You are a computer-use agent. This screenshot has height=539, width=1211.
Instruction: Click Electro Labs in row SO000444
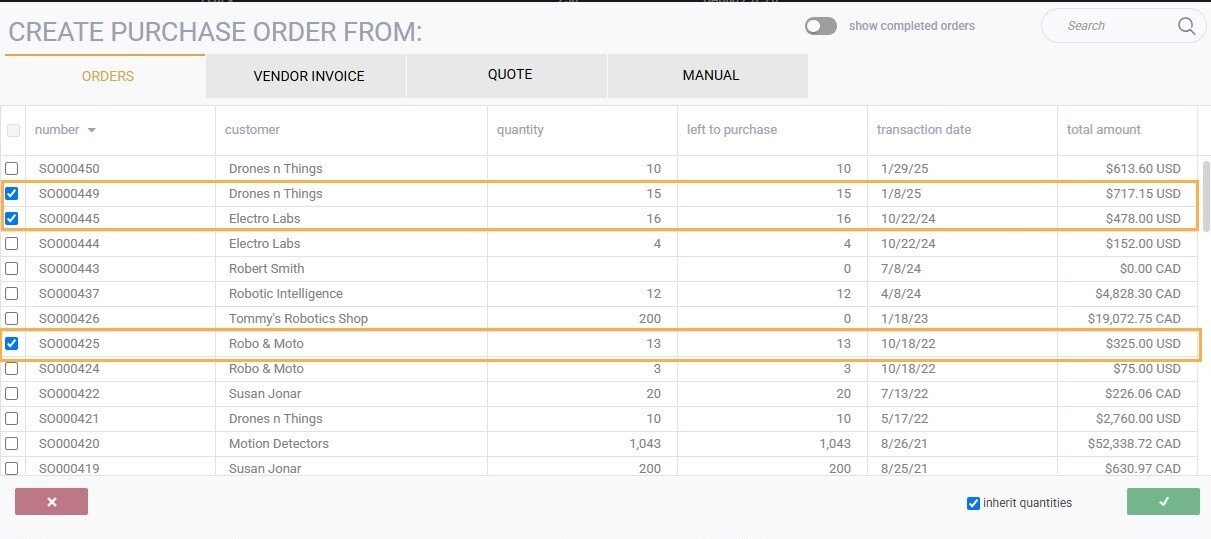click(x=264, y=243)
